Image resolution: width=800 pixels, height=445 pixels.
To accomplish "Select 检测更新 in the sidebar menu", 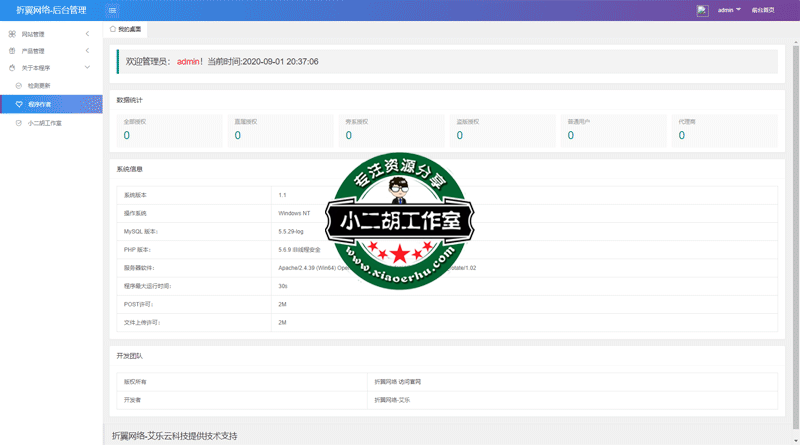I will 40,86.
